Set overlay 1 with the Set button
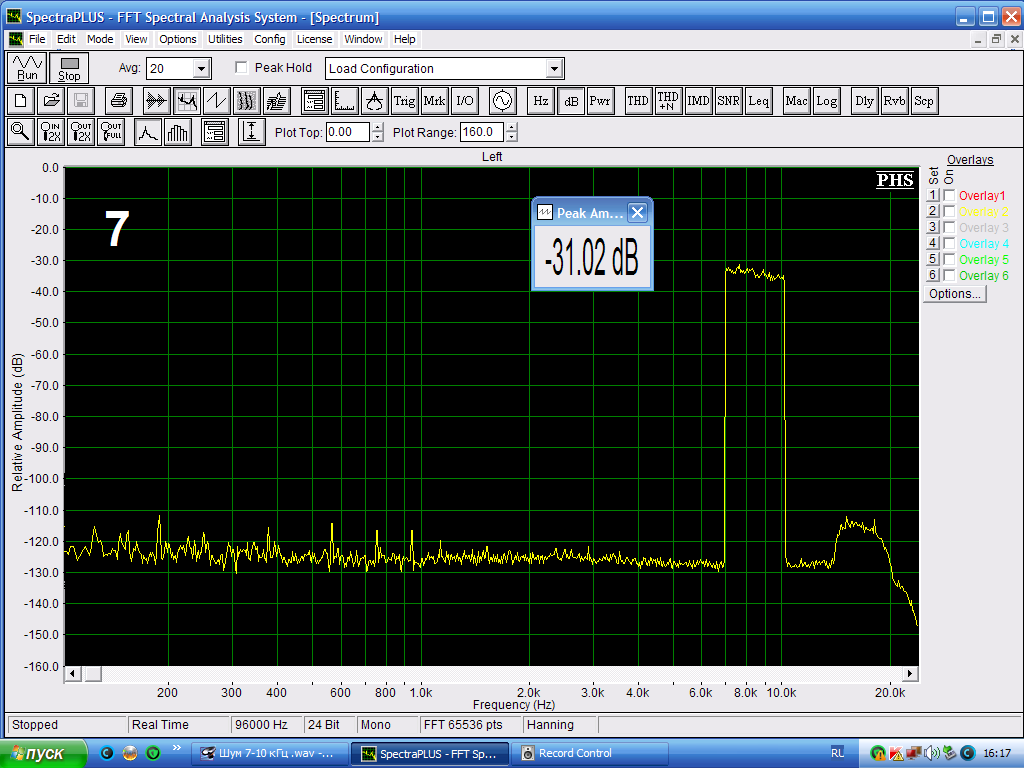This screenshot has width=1024, height=768. (933, 195)
